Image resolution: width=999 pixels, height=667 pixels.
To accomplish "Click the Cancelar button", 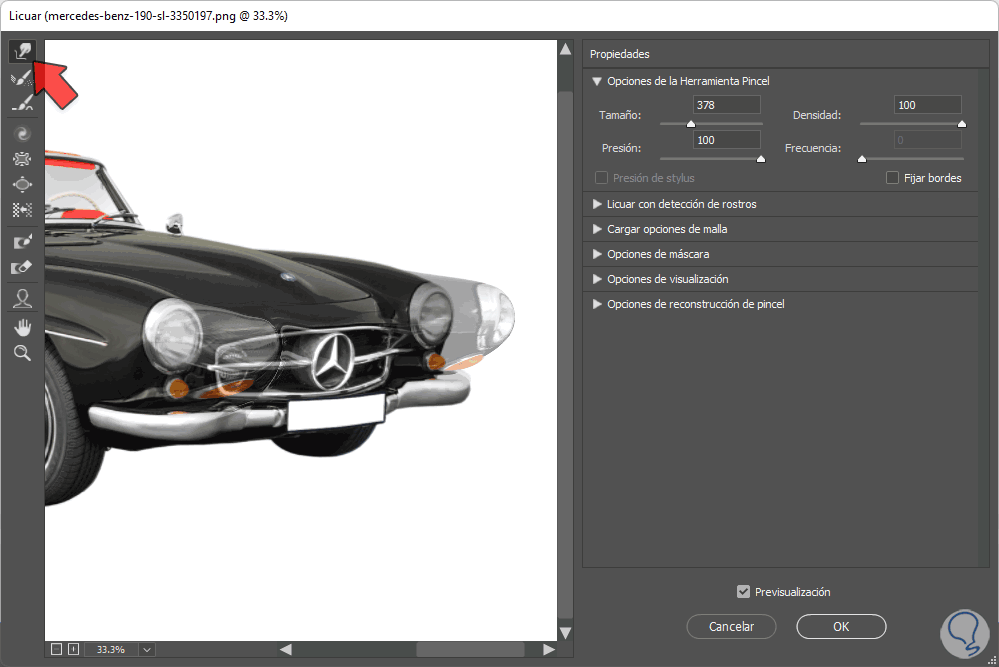I will tap(731, 626).
